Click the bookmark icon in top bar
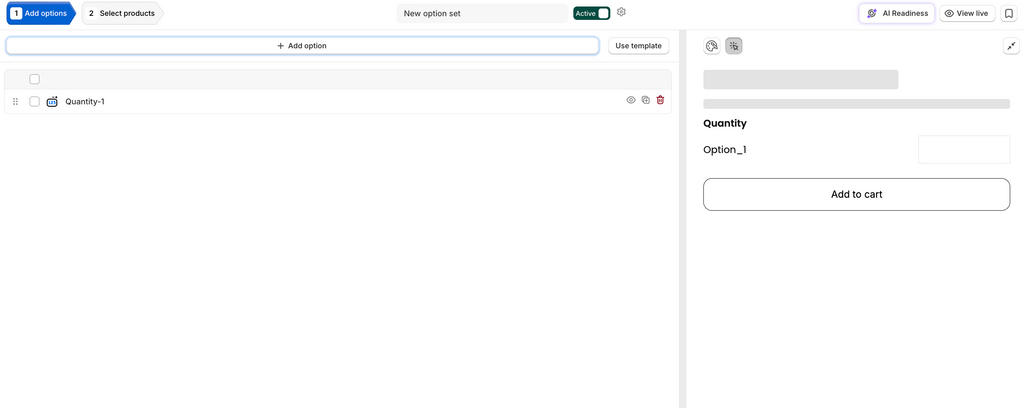The width and height of the screenshot is (1024, 408). (x=1008, y=13)
